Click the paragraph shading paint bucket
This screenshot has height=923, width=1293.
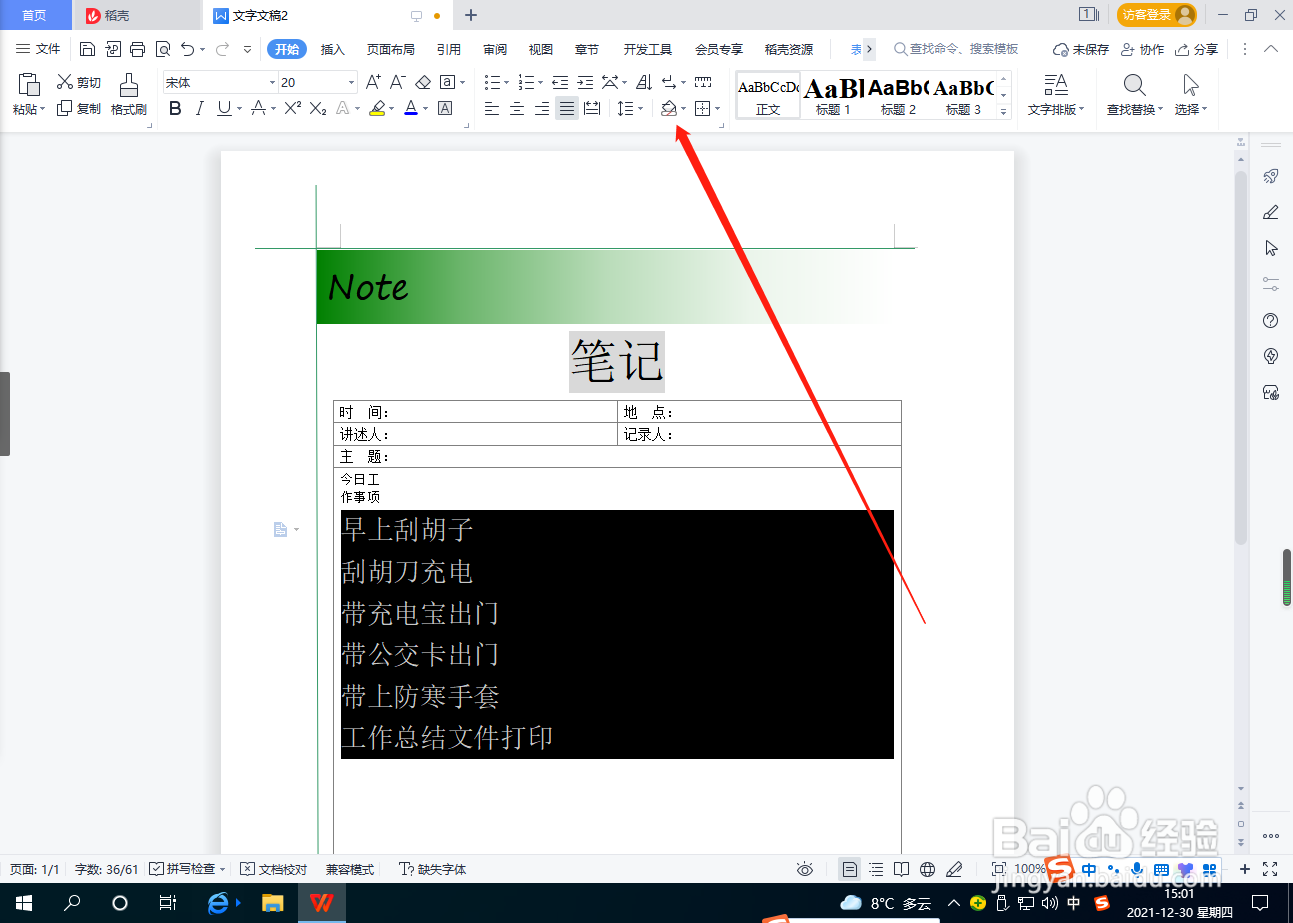(668, 108)
